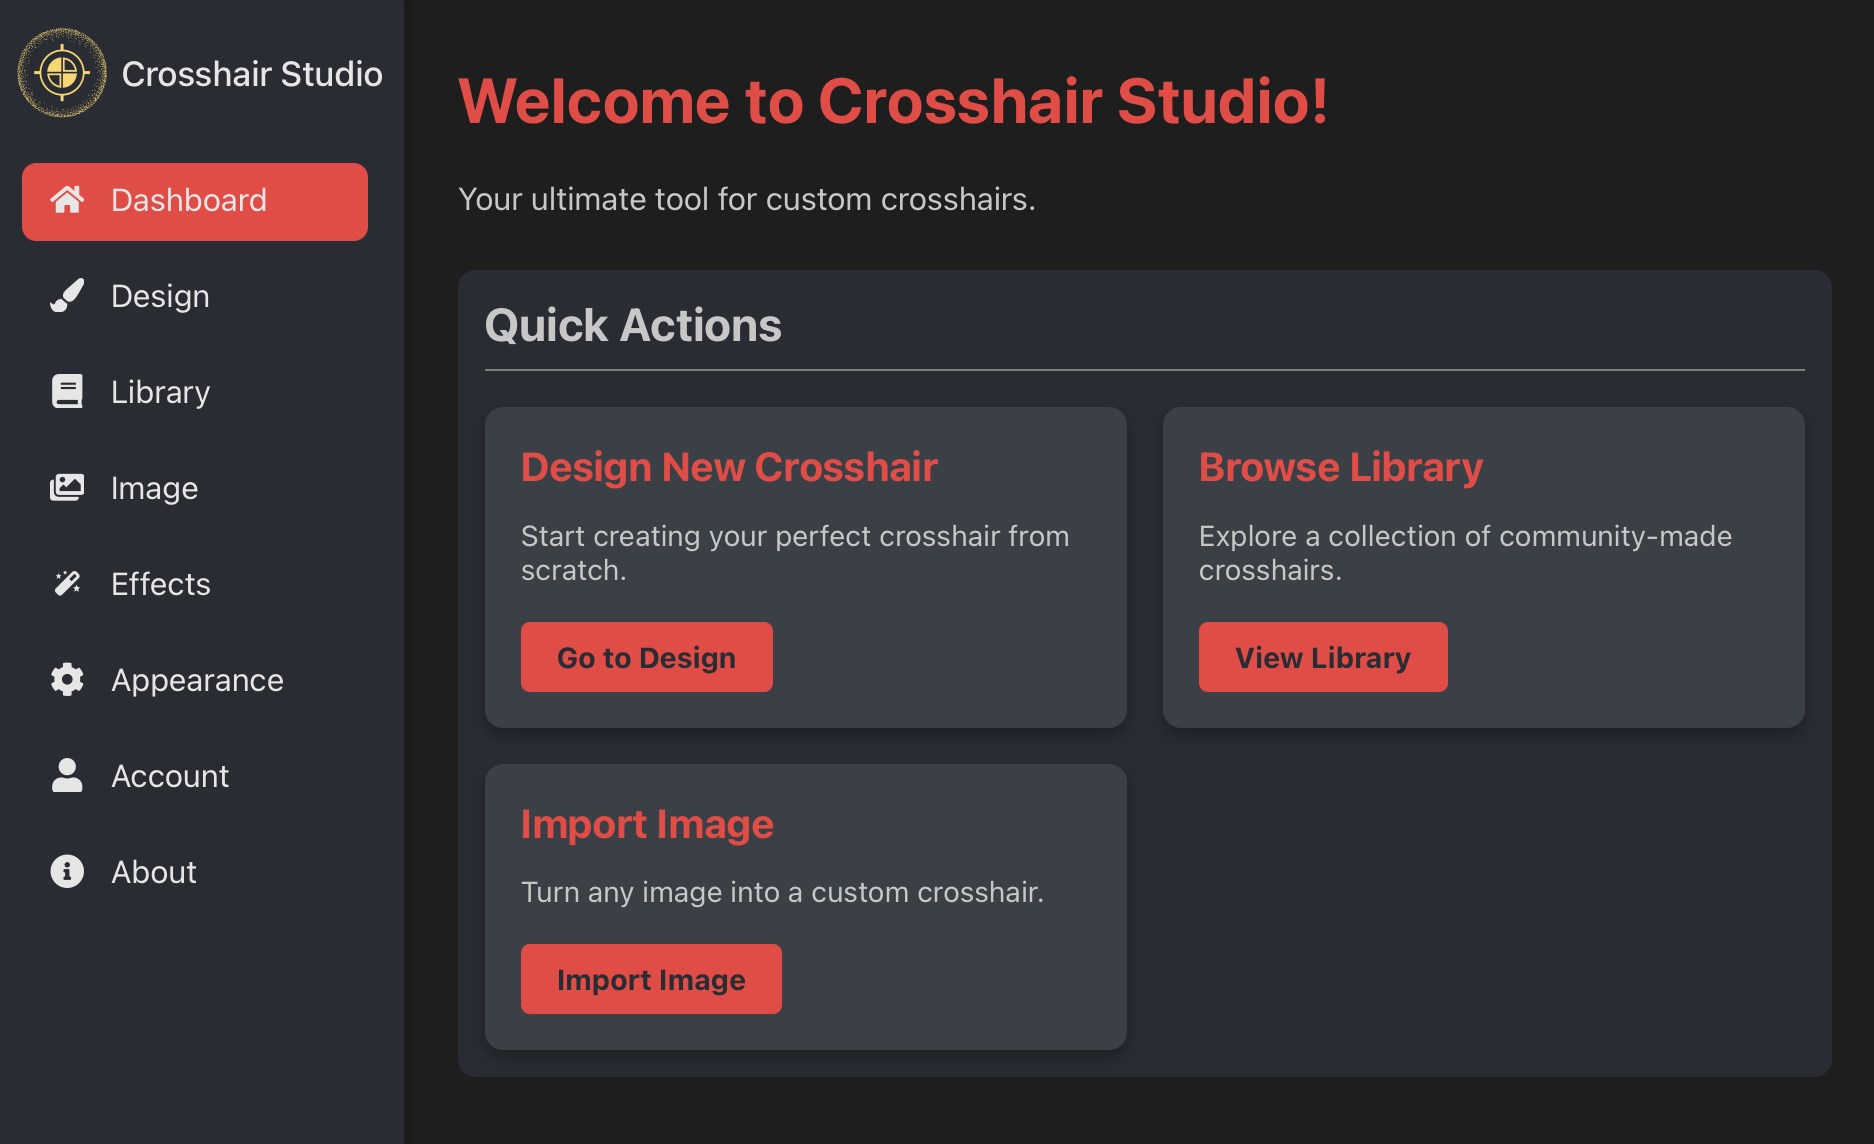Click the Dashboard home icon
The image size is (1874, 1144).
67,200
